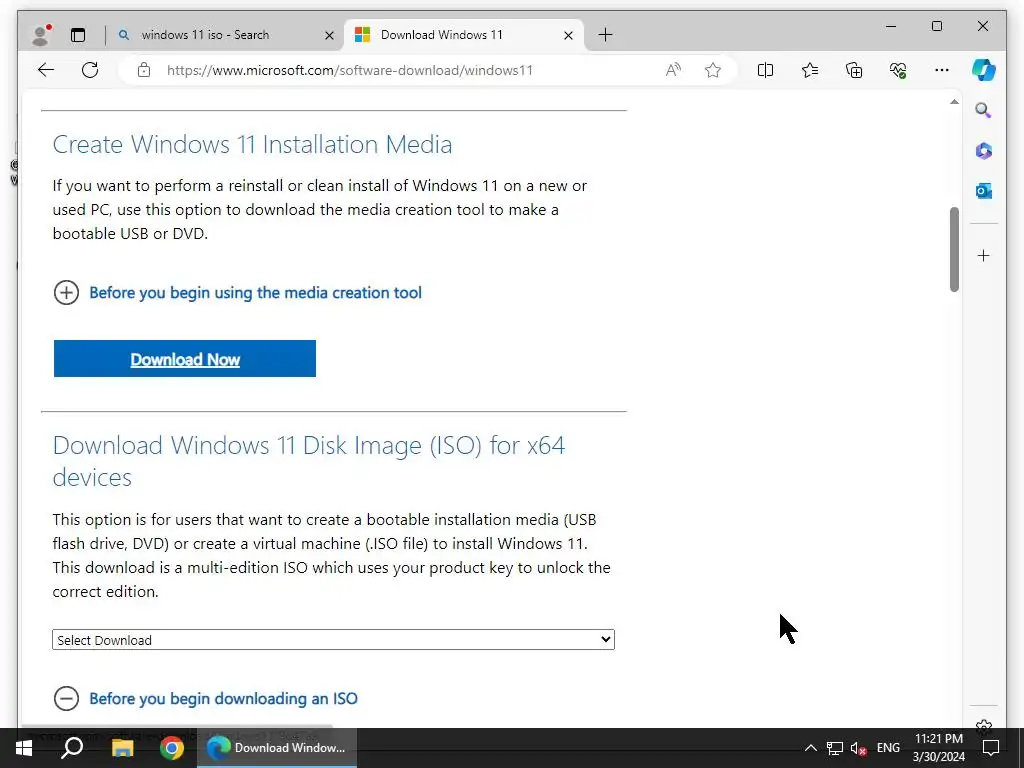Viewport: 1024px width, 768px height.
Task: Close the windows 11 iso Search tab
Action: [330, 35]
